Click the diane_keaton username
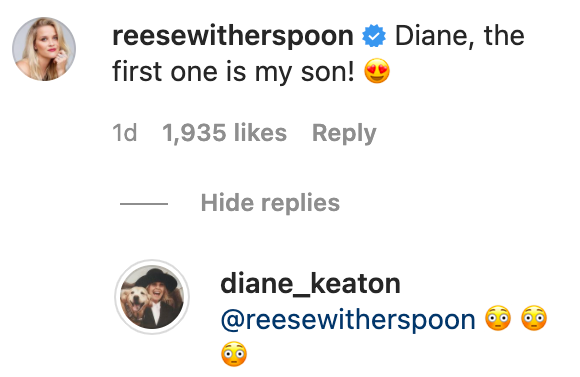This screenshot has height=377, width=580. click(310, 284)
